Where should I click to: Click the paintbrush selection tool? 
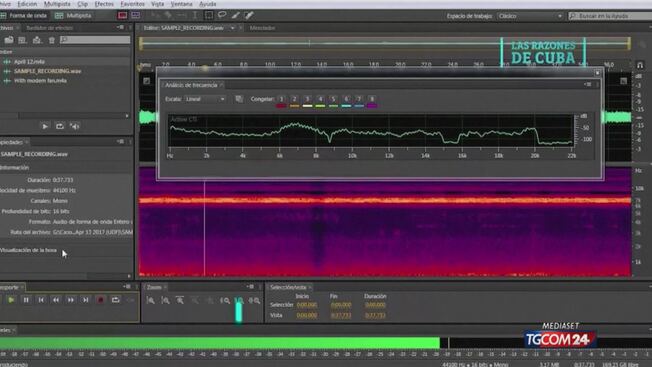click(235, 15)
